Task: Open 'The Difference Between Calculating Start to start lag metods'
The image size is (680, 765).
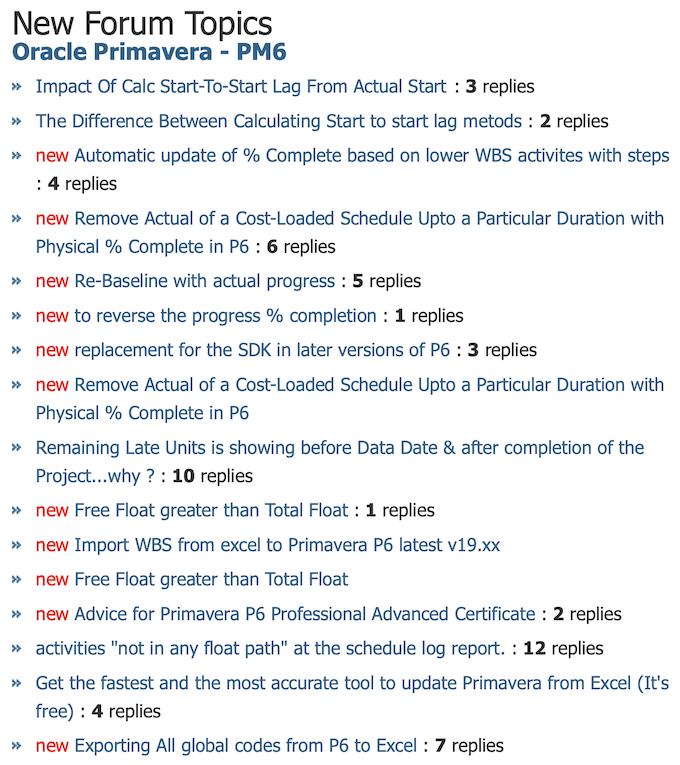Action: pyautogui.click(x=279, y=121)
